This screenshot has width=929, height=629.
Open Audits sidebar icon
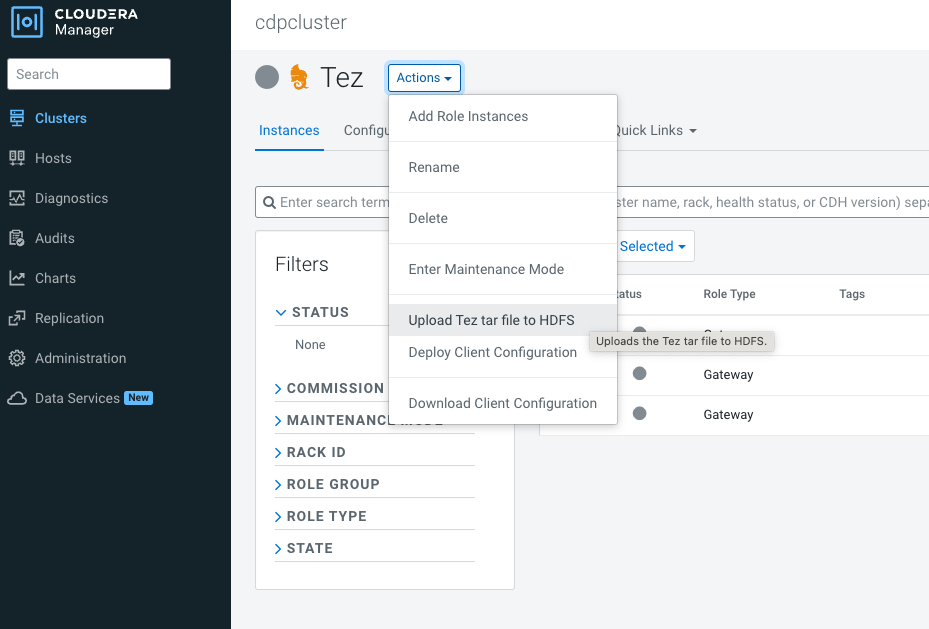17,238
